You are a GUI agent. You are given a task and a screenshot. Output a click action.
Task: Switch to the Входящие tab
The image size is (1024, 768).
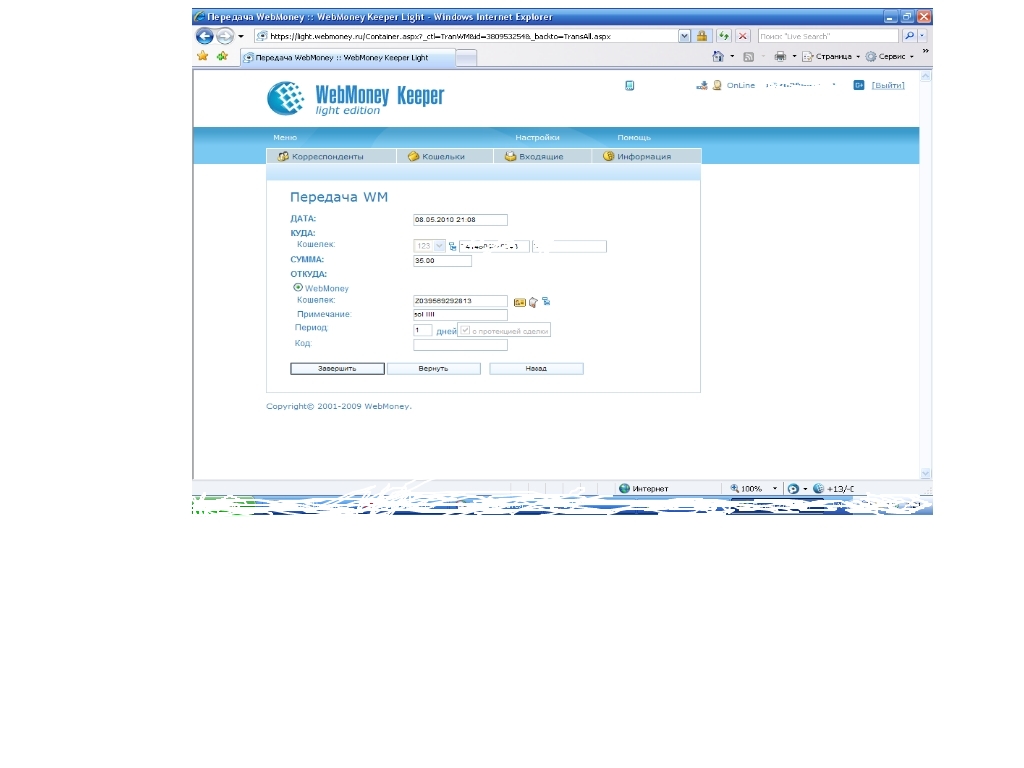542,156
